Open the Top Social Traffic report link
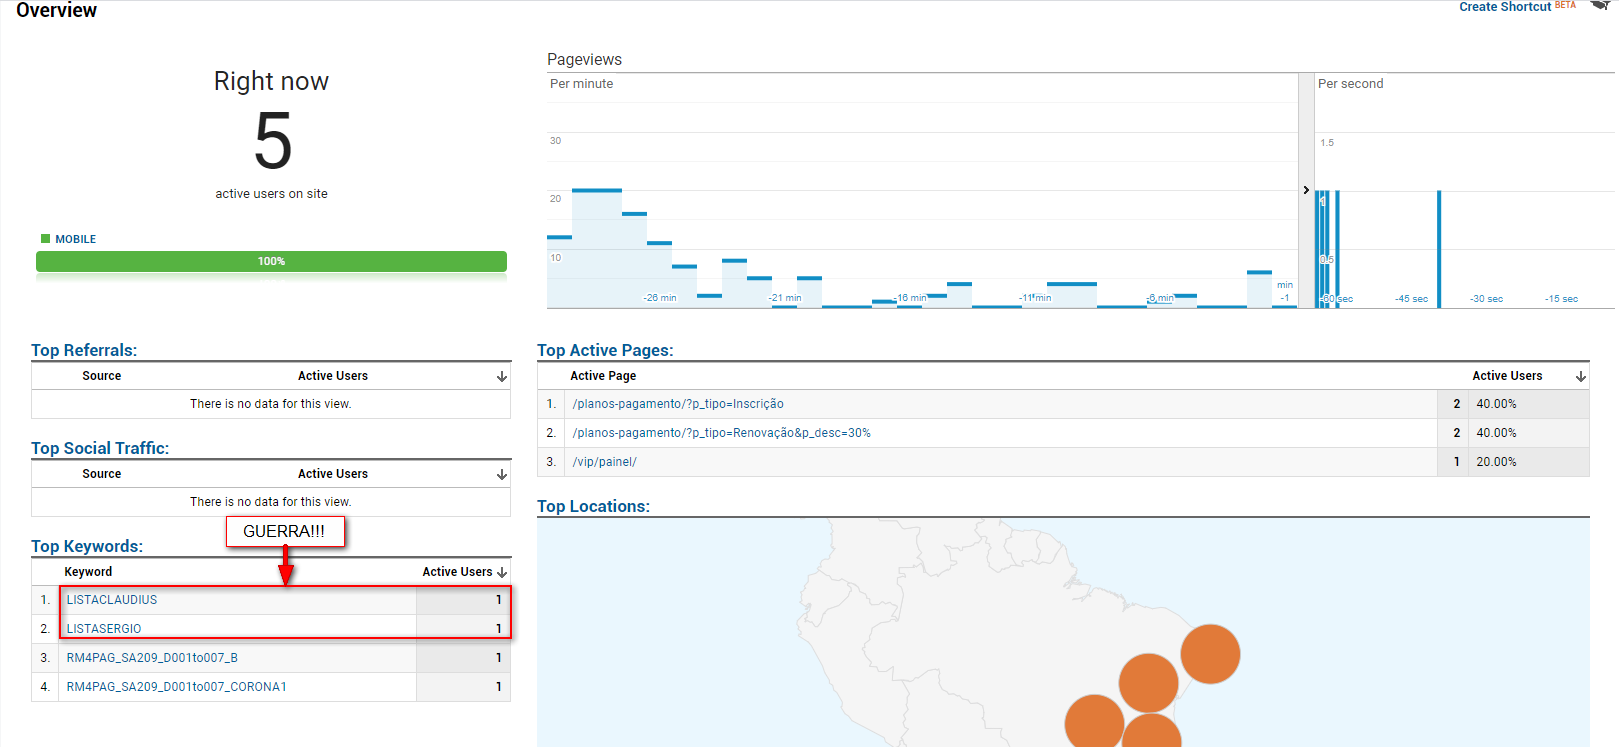Image resolution: width=1619 pixels, height=747 pixels. [x=100, y=449]
